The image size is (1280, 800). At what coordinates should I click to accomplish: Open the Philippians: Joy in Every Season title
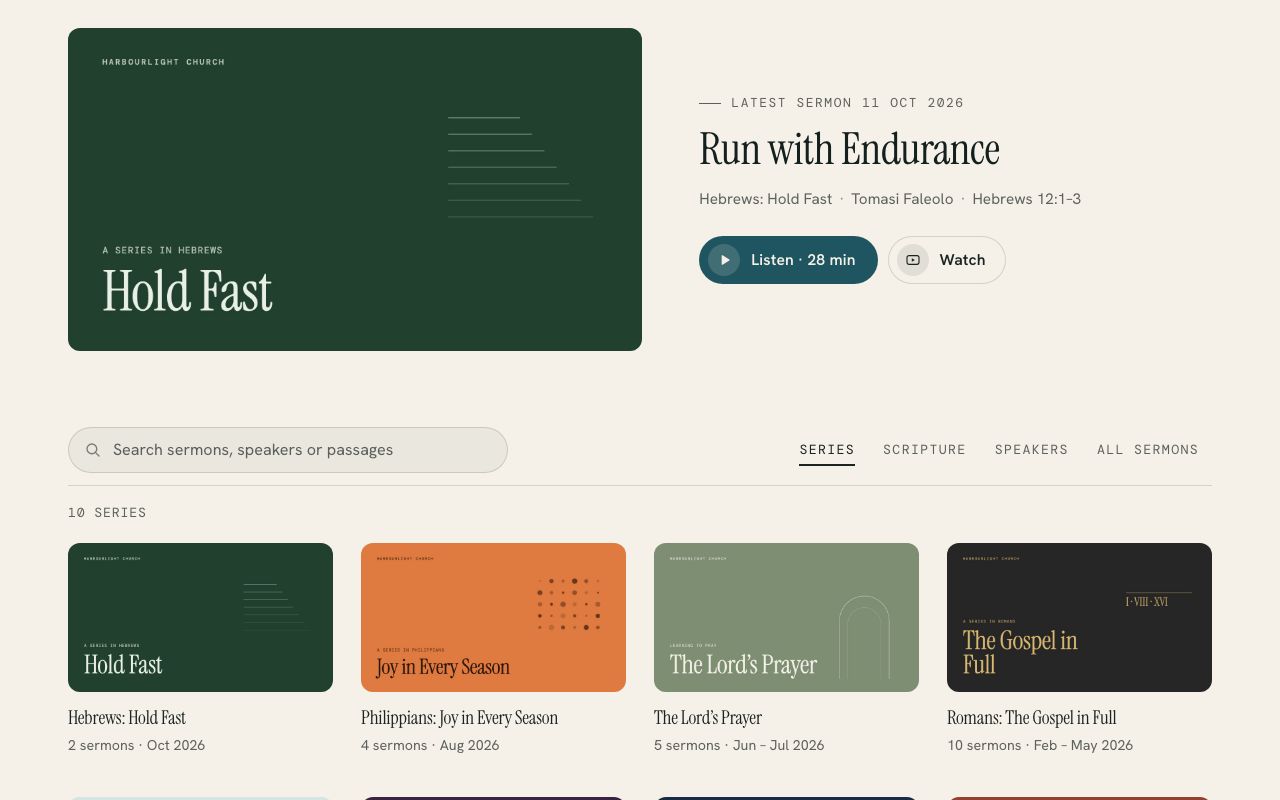pyautogui.click(x=459, y=718)
